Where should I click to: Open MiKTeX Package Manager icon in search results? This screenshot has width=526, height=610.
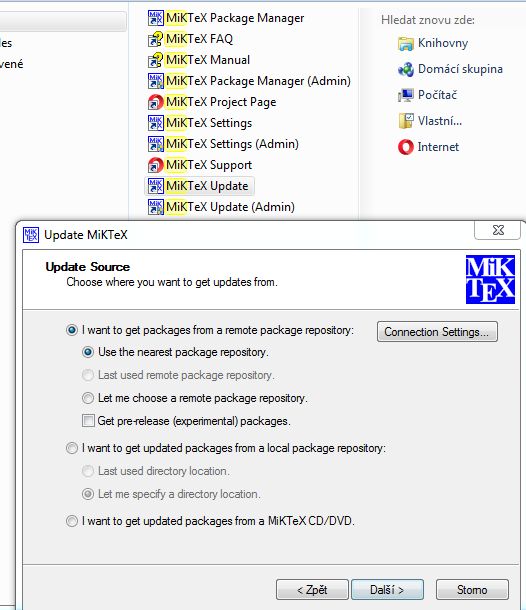[x=156, y=18]
